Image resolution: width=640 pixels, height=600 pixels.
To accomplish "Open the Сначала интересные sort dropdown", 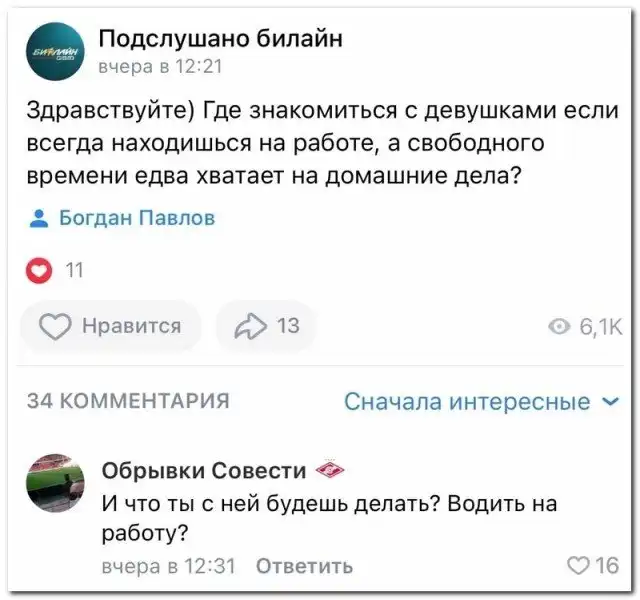I will coord(467,402).
